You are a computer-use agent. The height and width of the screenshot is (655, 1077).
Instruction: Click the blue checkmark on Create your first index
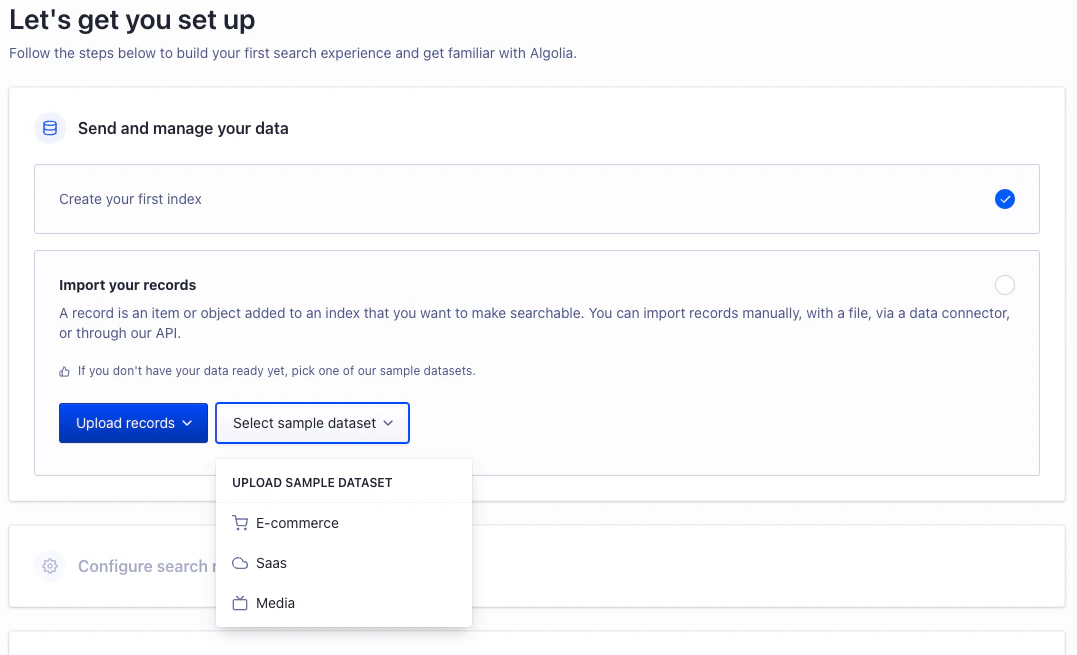(1005, 199)
